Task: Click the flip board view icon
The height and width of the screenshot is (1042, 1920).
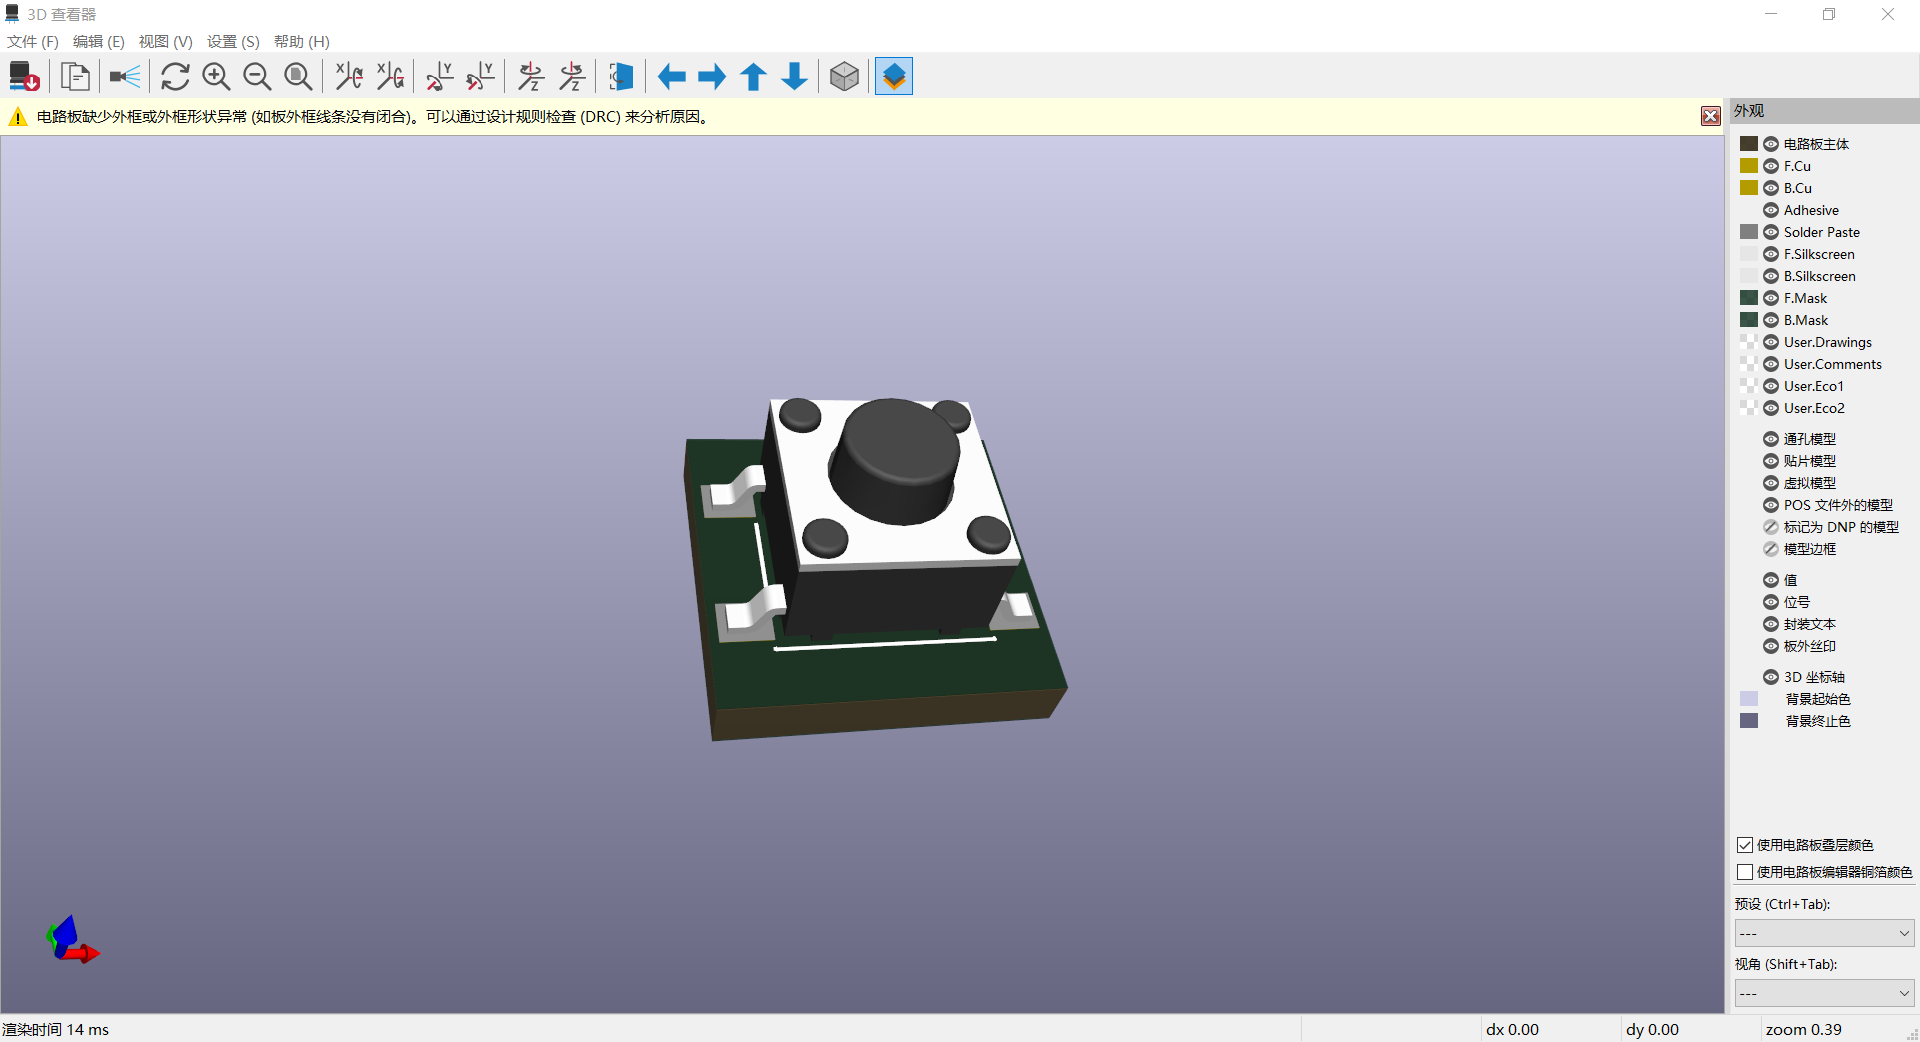Action: point(621,77)
